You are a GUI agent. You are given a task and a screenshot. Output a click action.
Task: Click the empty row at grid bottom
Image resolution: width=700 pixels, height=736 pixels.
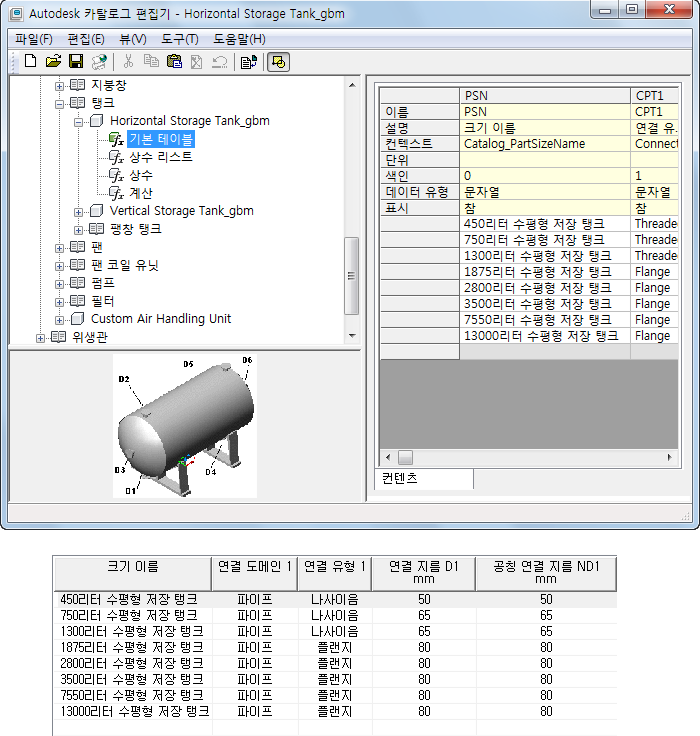[x=529, y=352]
